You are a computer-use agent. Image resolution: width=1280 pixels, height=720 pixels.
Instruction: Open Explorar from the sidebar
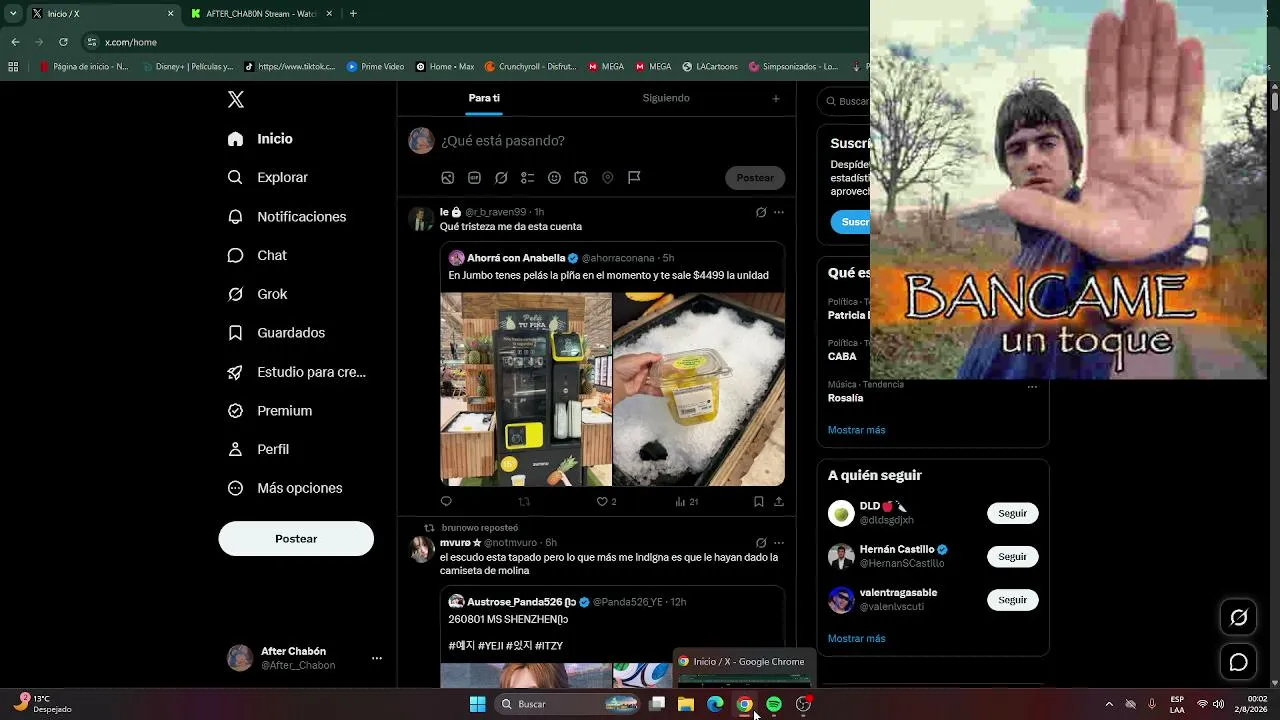click(x=267, y=177)
